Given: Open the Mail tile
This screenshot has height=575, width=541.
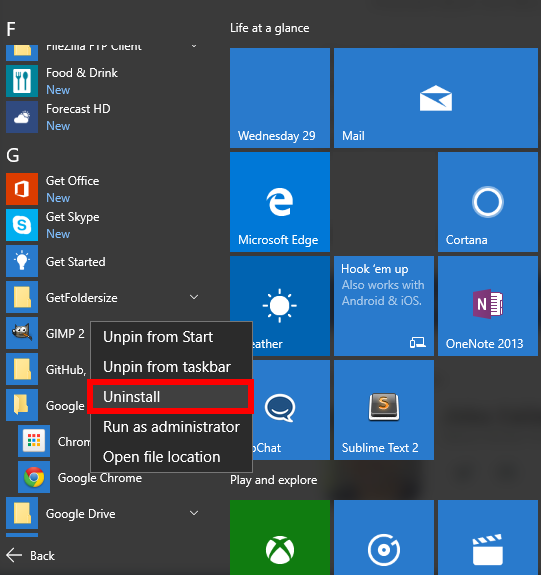Looking at the screenshot, I should (x=436, y=98).
